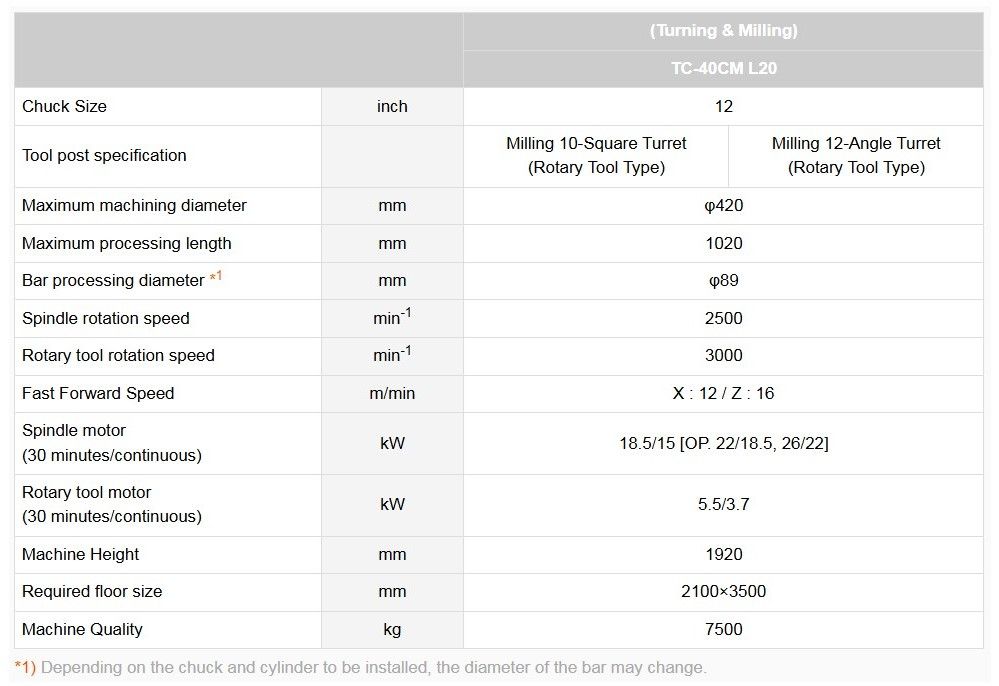Select the spindle motor value 18.5/15

(x=723, y=442)
